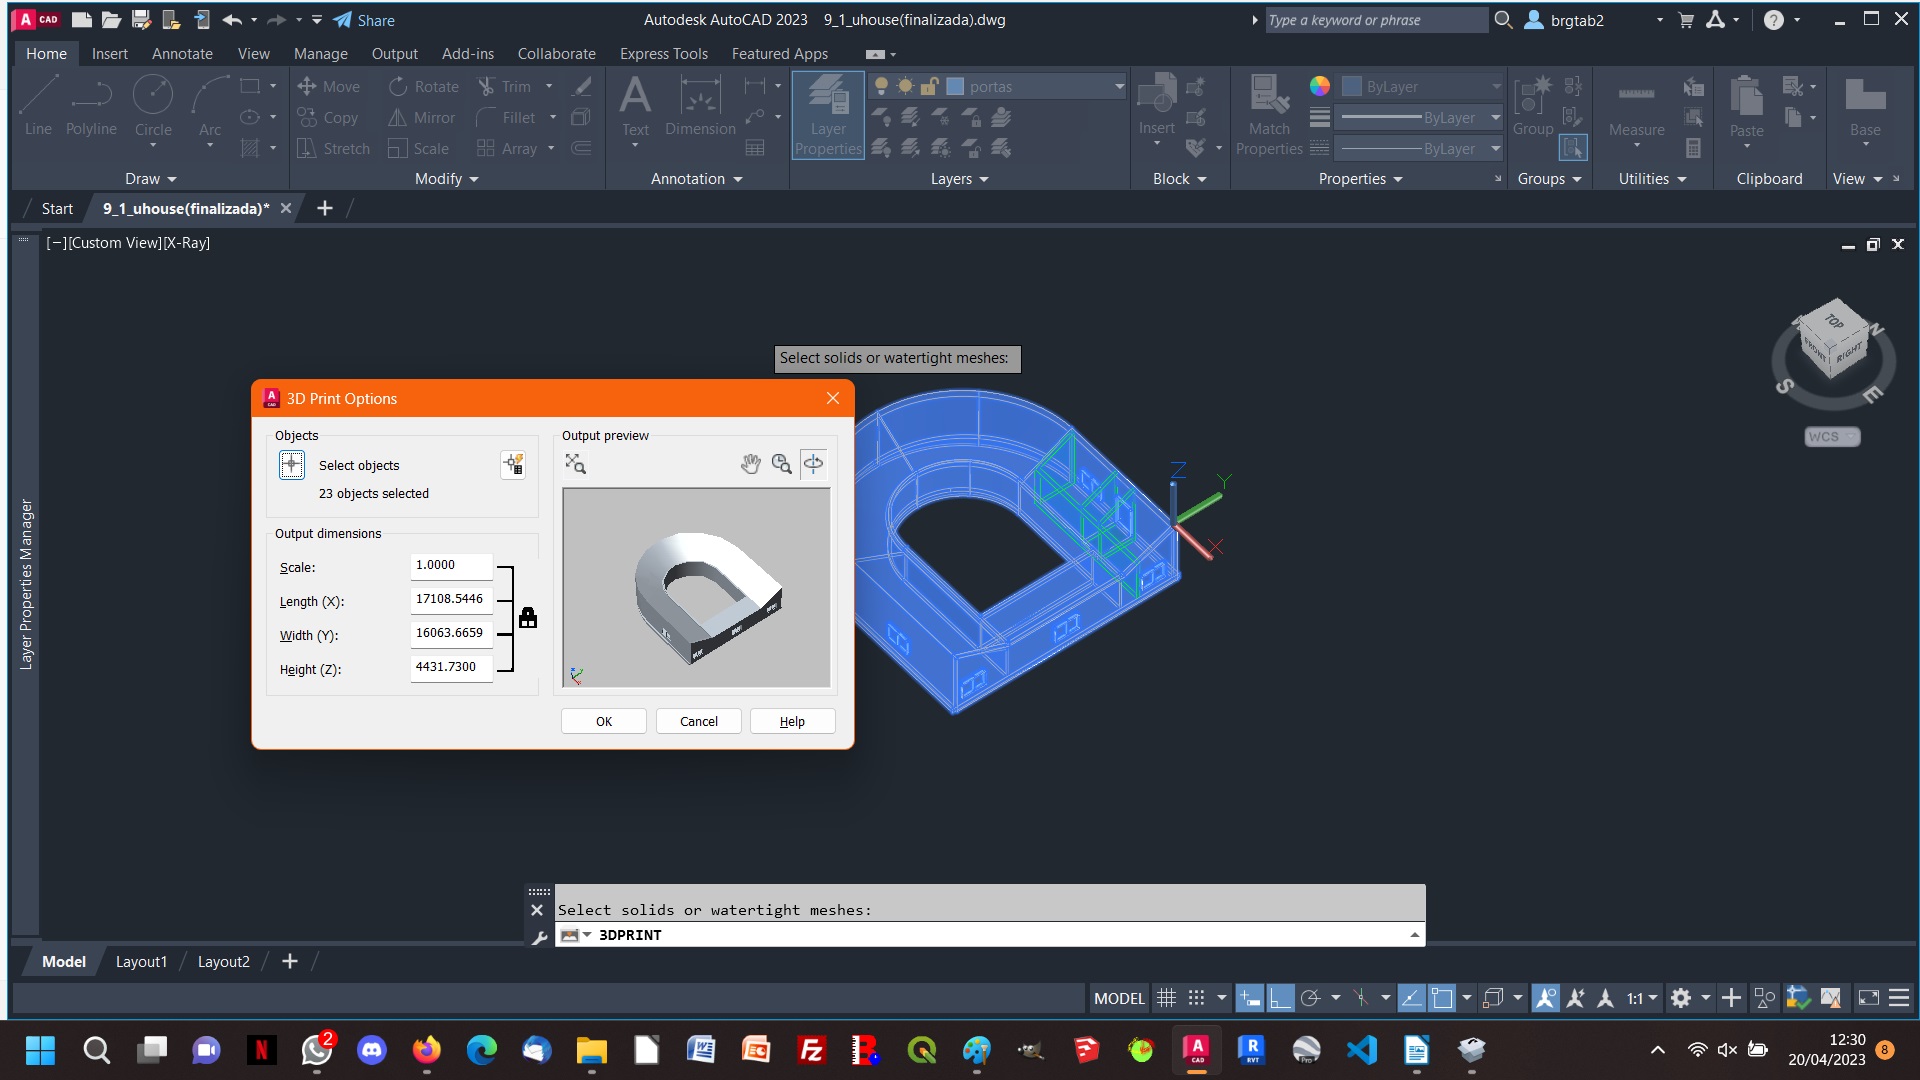Open File Explorer from the Windows taskbar
This screenshot has height=1080, width=1920.
pyautogui.click(x=591, y=1050)
